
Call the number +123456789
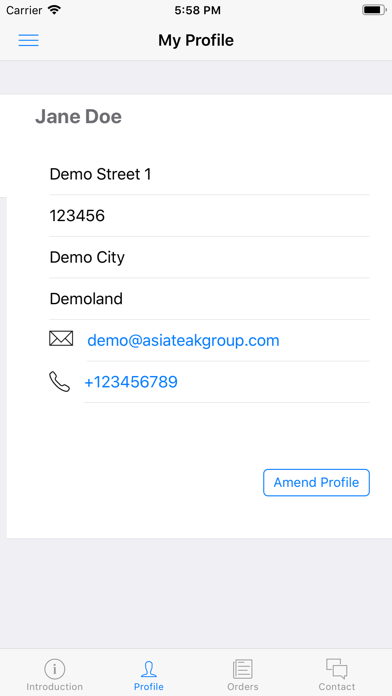pos(131,382)
